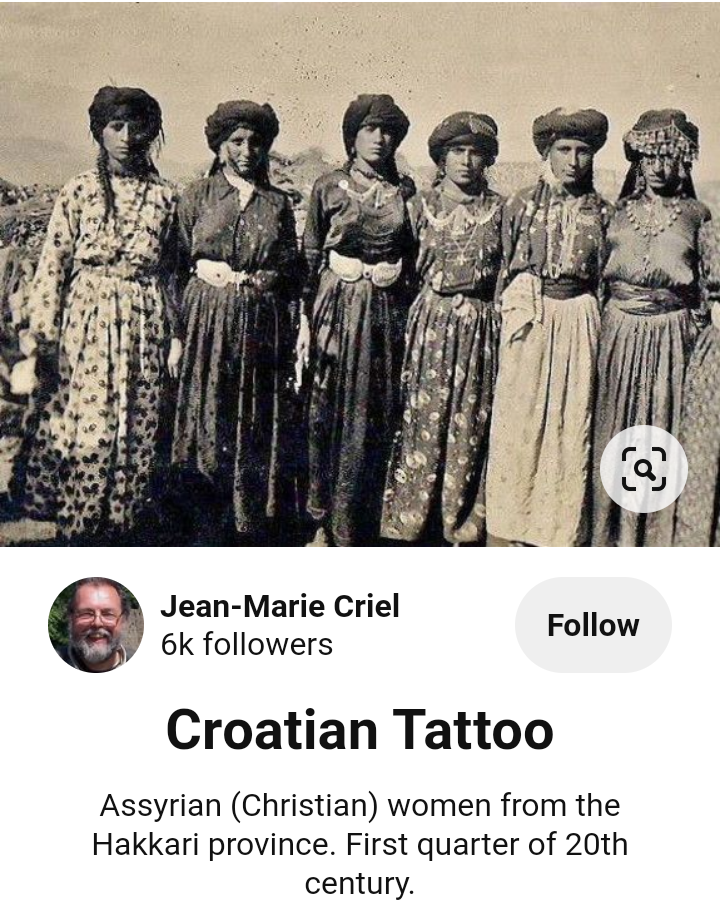Tap the fifth woman's light-colored skirt
The width and height of the screenshot is (720, 912).
[x=544, y=419]
